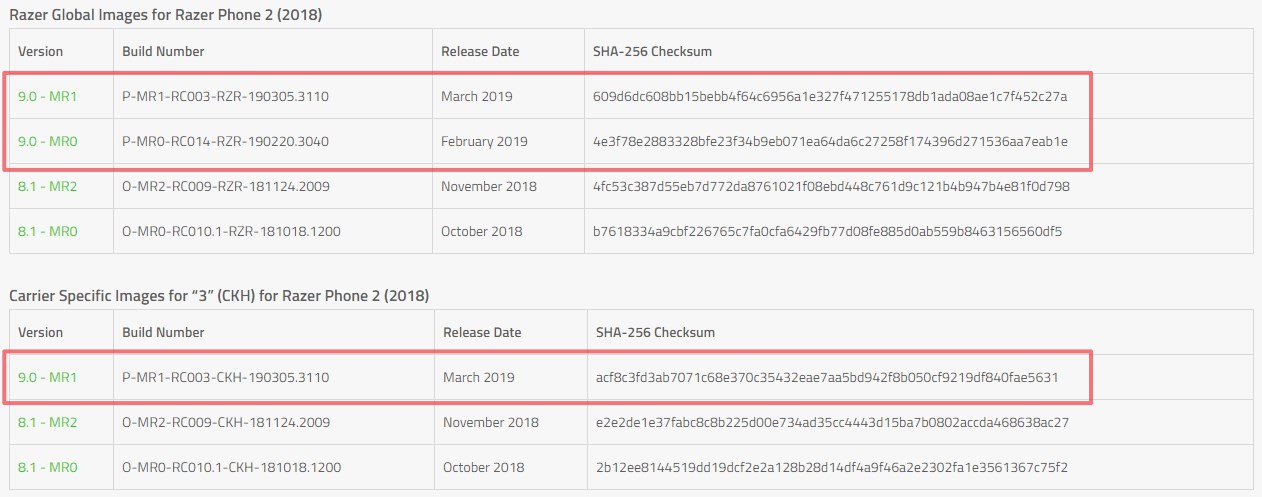Image resolution: width=1262 pixels, height=497 pixels.
Task: Click build number P-MR1-RC003-CKH-190305.3110
Action: tap(226, 378)
